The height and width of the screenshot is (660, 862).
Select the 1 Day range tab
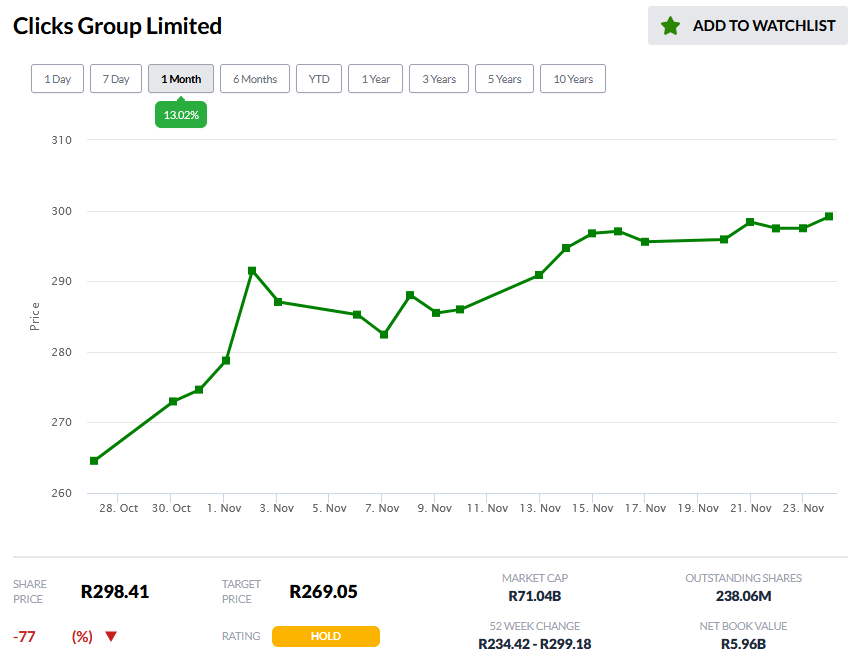click(x=58, y=79)
